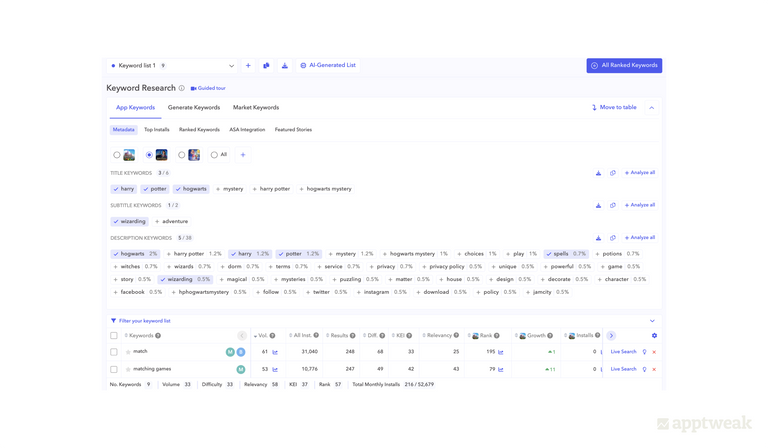This screenshot has height=448, width=768.
Task: Open rank history chart for match
Action: click(501, 352)
